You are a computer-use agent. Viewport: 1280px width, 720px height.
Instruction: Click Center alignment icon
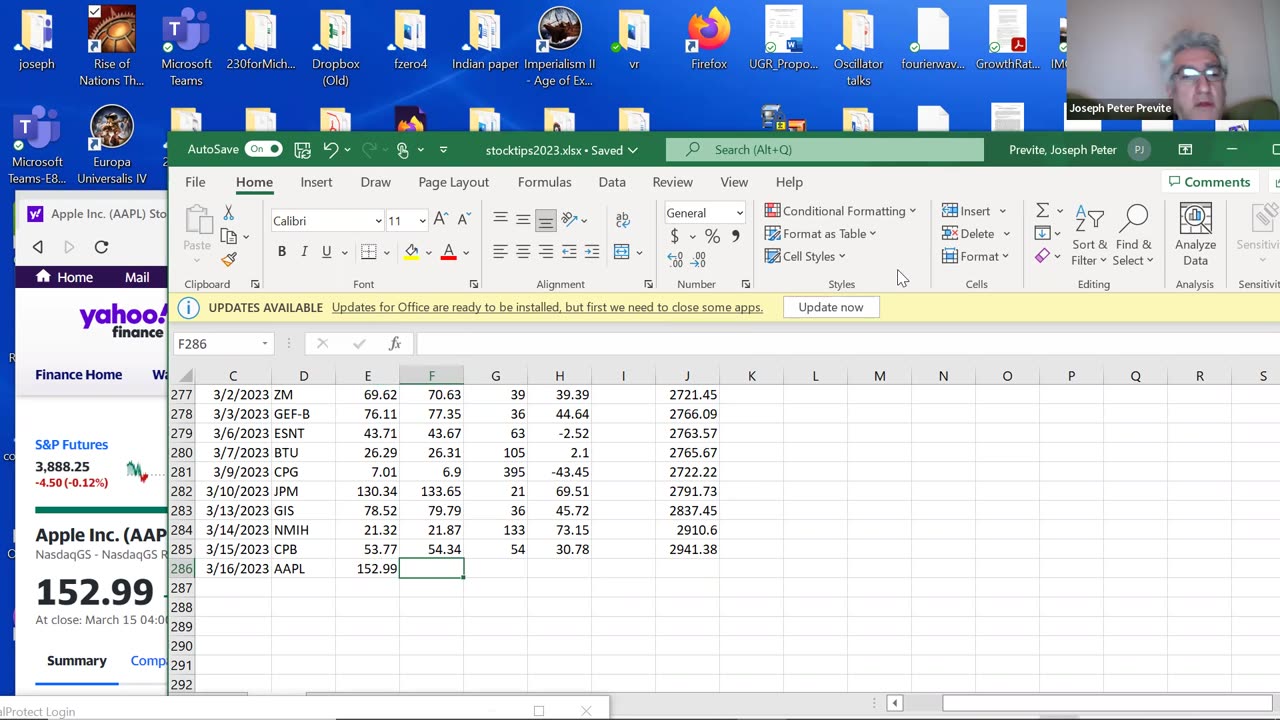(x=523, y=252)
